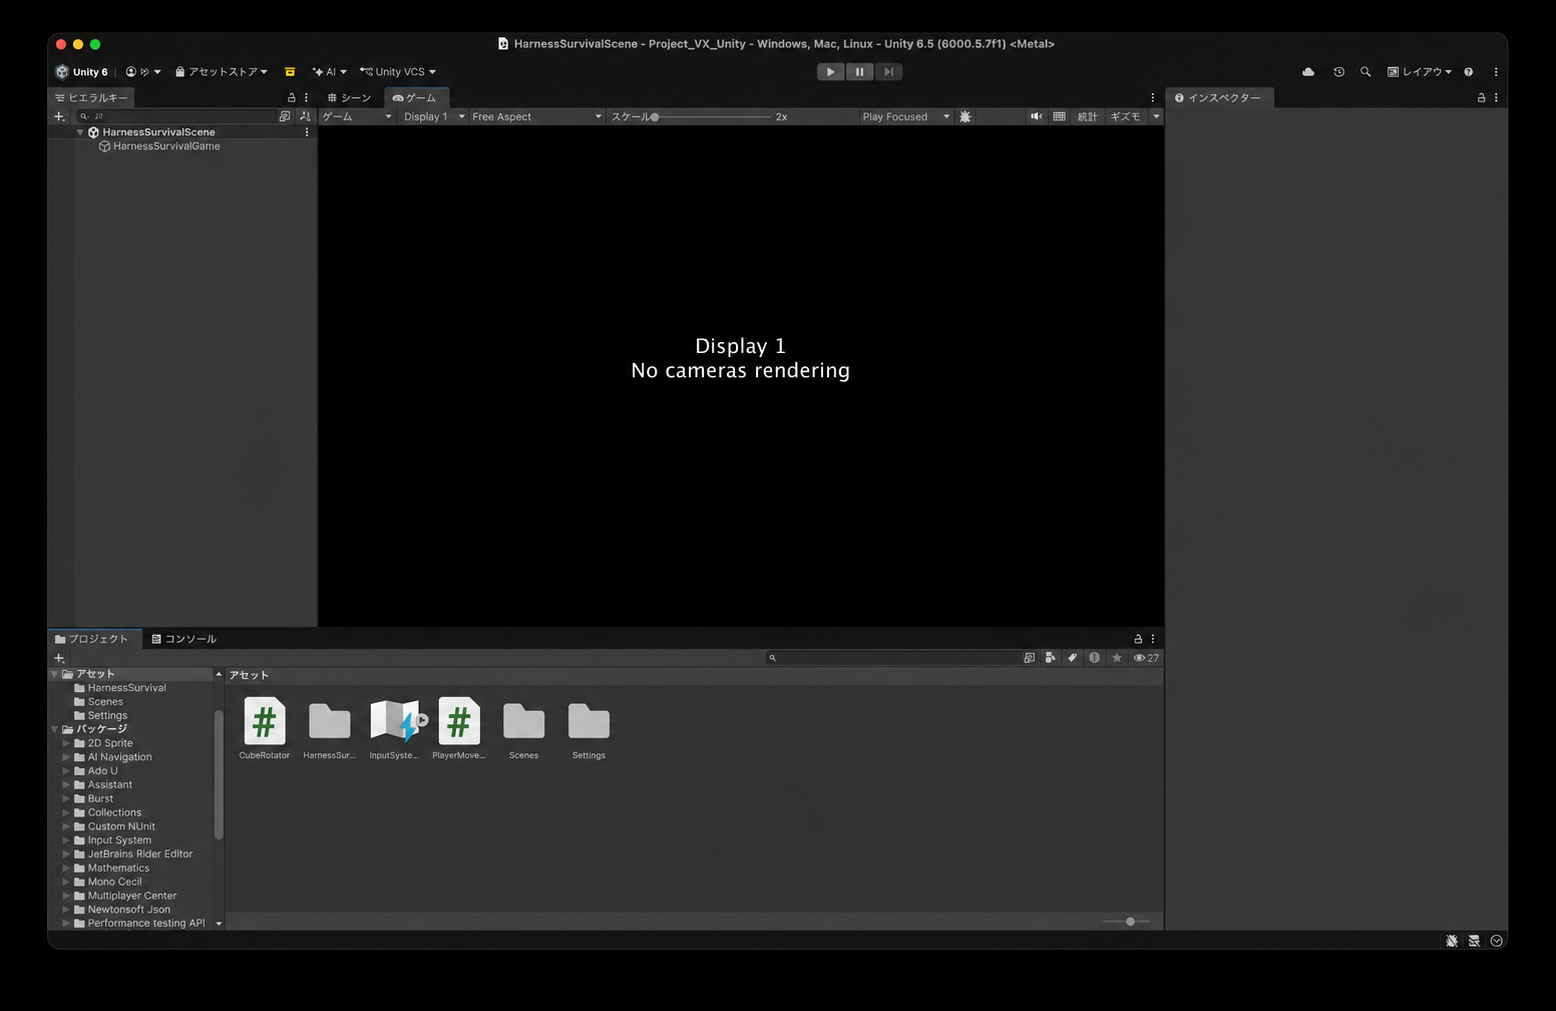
Task: Switch to the シーン scene tab
Action: pos(350,98)
